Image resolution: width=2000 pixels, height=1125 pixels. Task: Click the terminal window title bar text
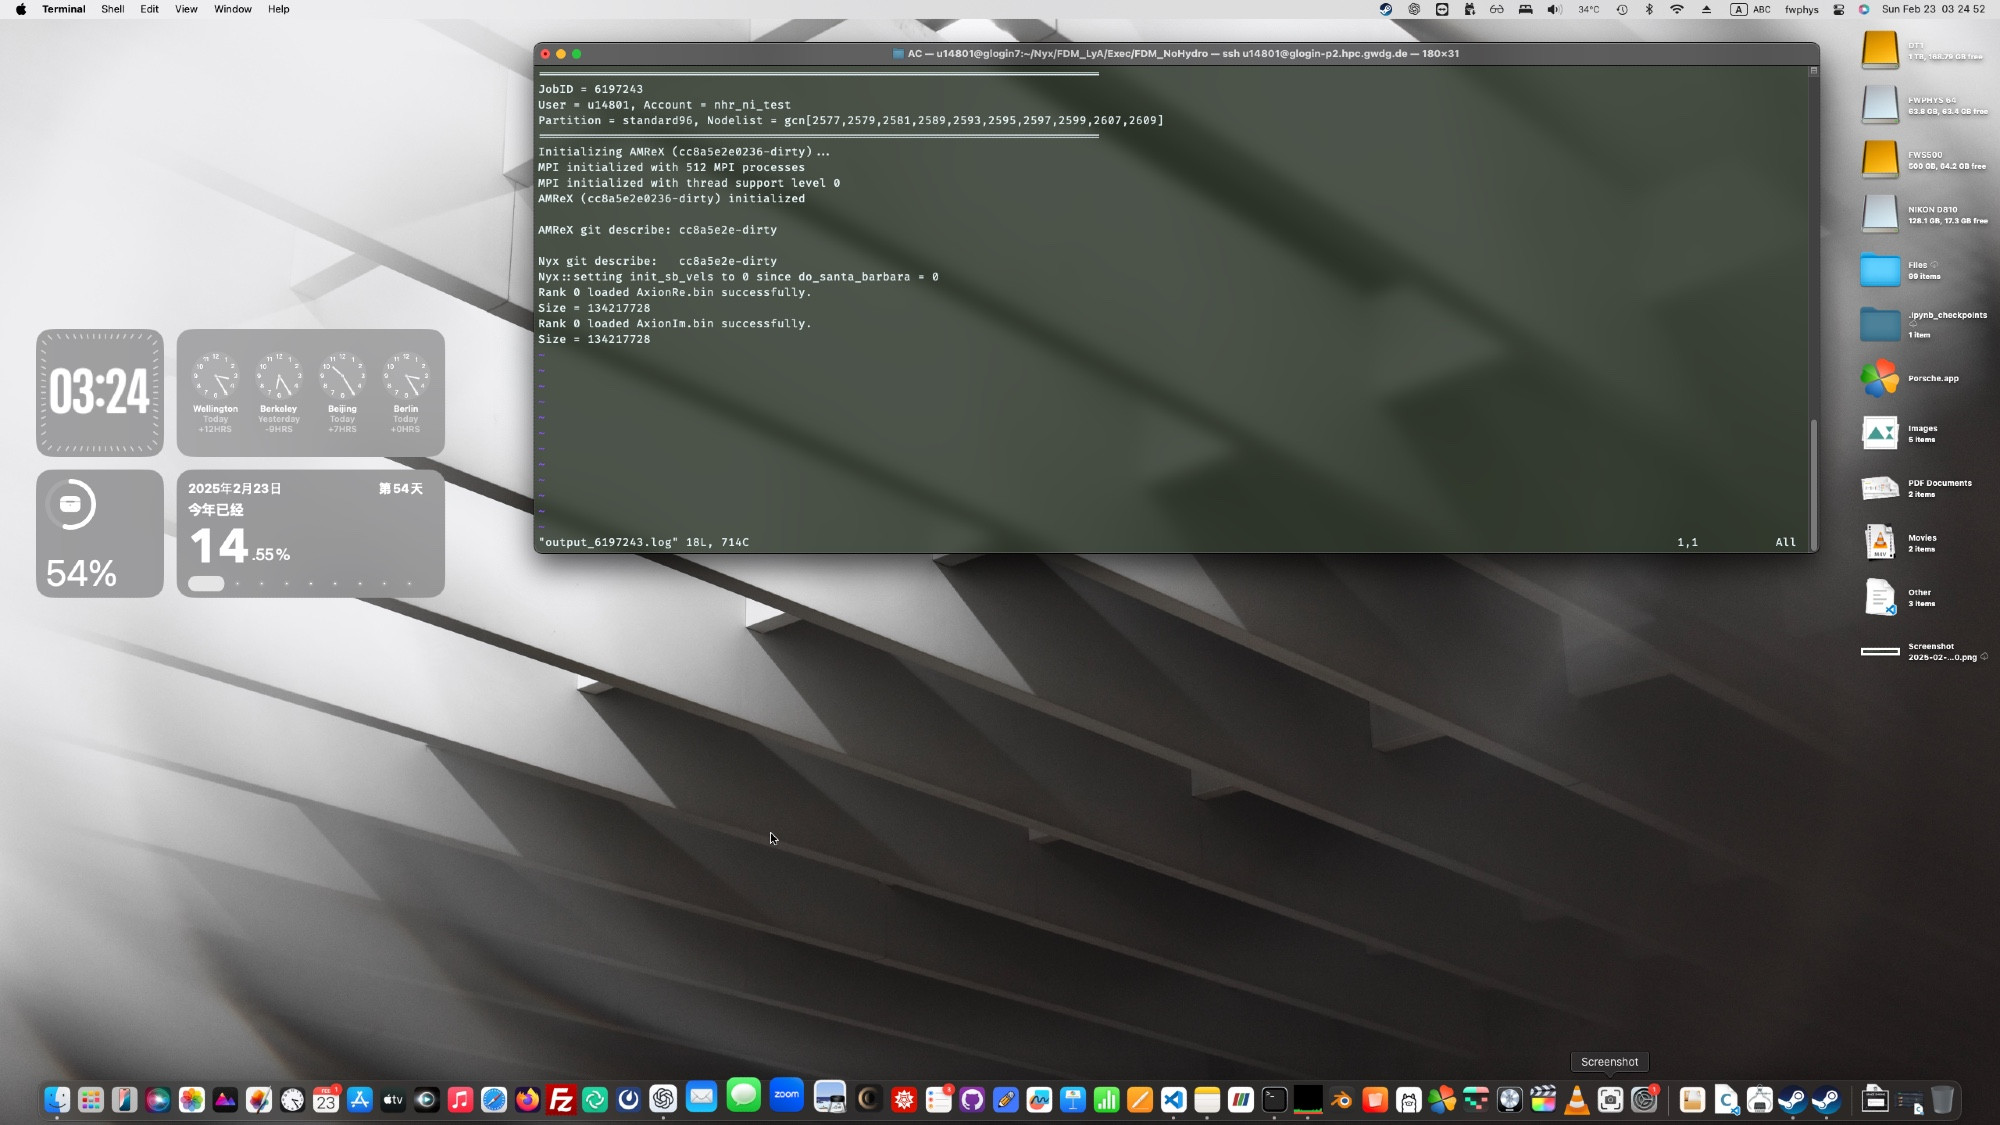[1182, 54]
